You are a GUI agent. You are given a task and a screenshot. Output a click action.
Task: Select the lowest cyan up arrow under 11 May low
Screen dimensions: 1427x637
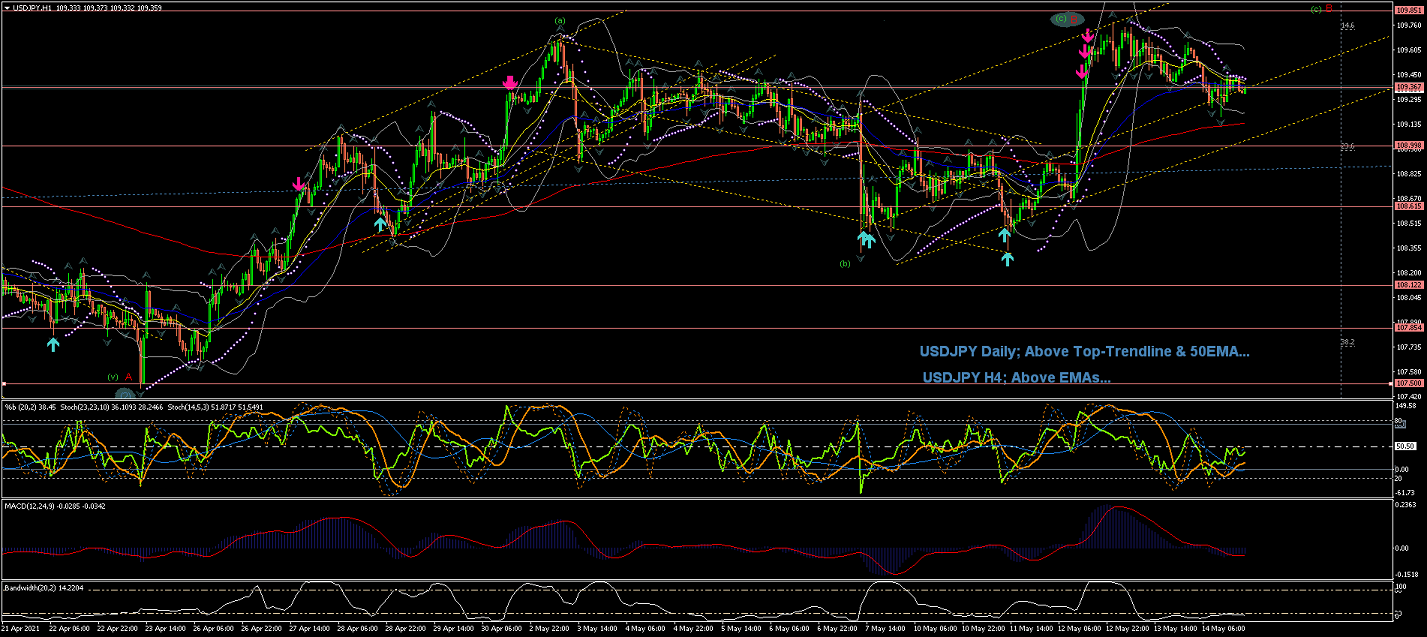pos(1007,258)
